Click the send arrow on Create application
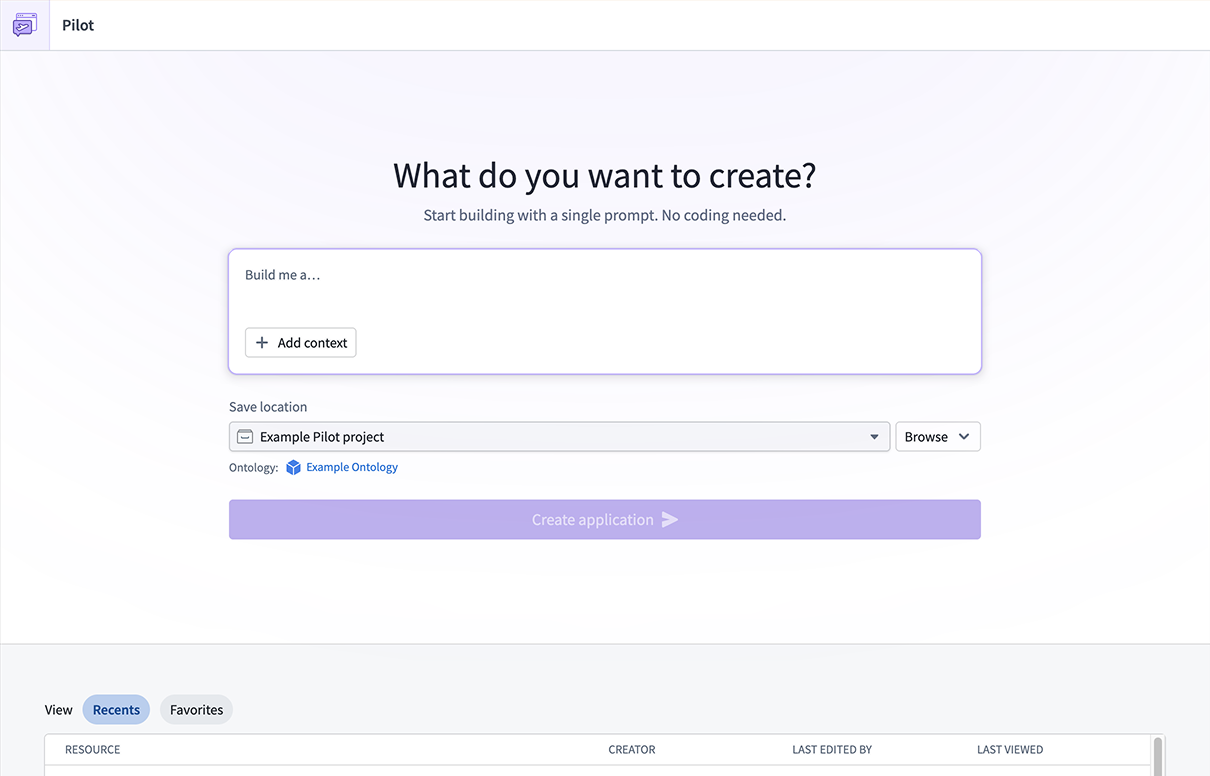Viewport: 1210px width, 776px height. [668, 519]
